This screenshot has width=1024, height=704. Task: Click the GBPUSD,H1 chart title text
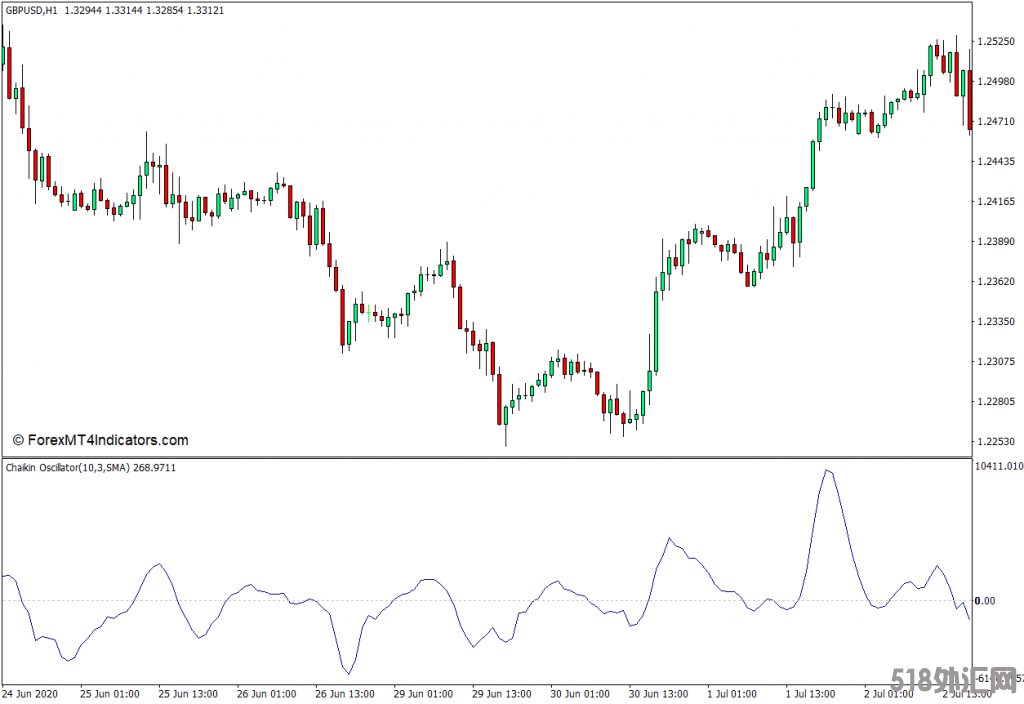pyautogui.click(x=31, y=10)
